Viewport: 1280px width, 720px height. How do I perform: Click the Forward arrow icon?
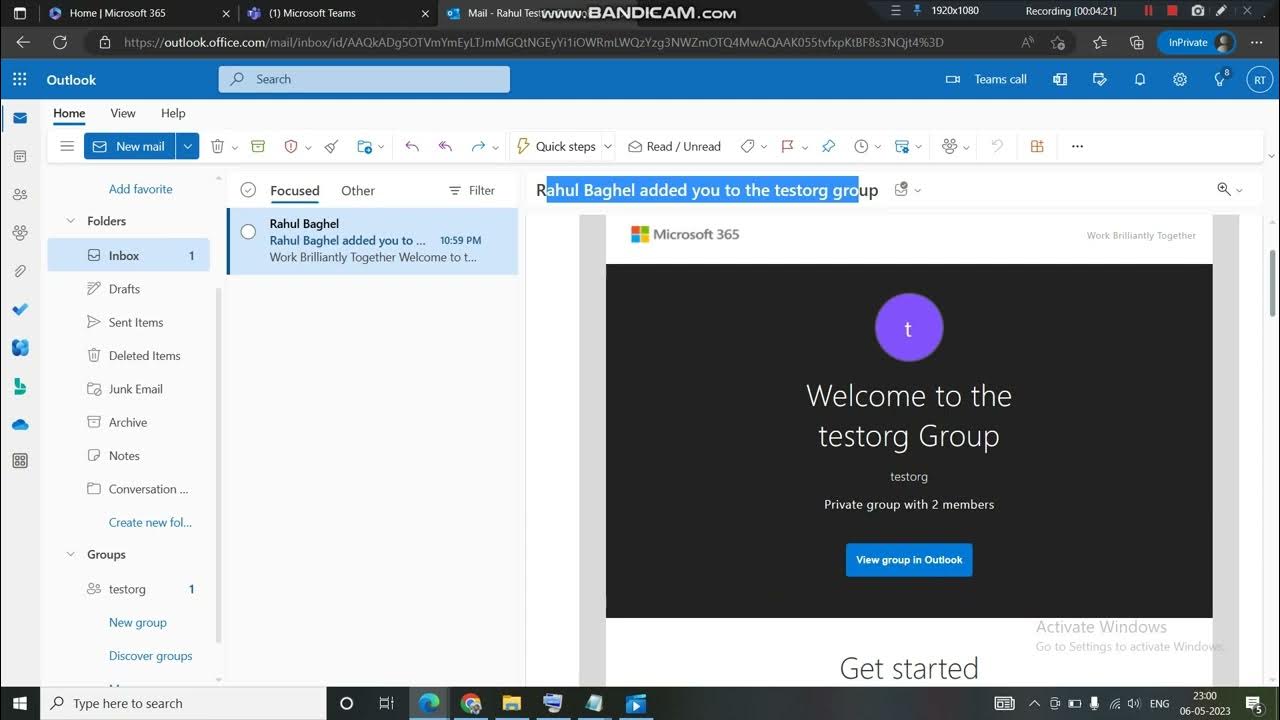[x=478, y=146]
